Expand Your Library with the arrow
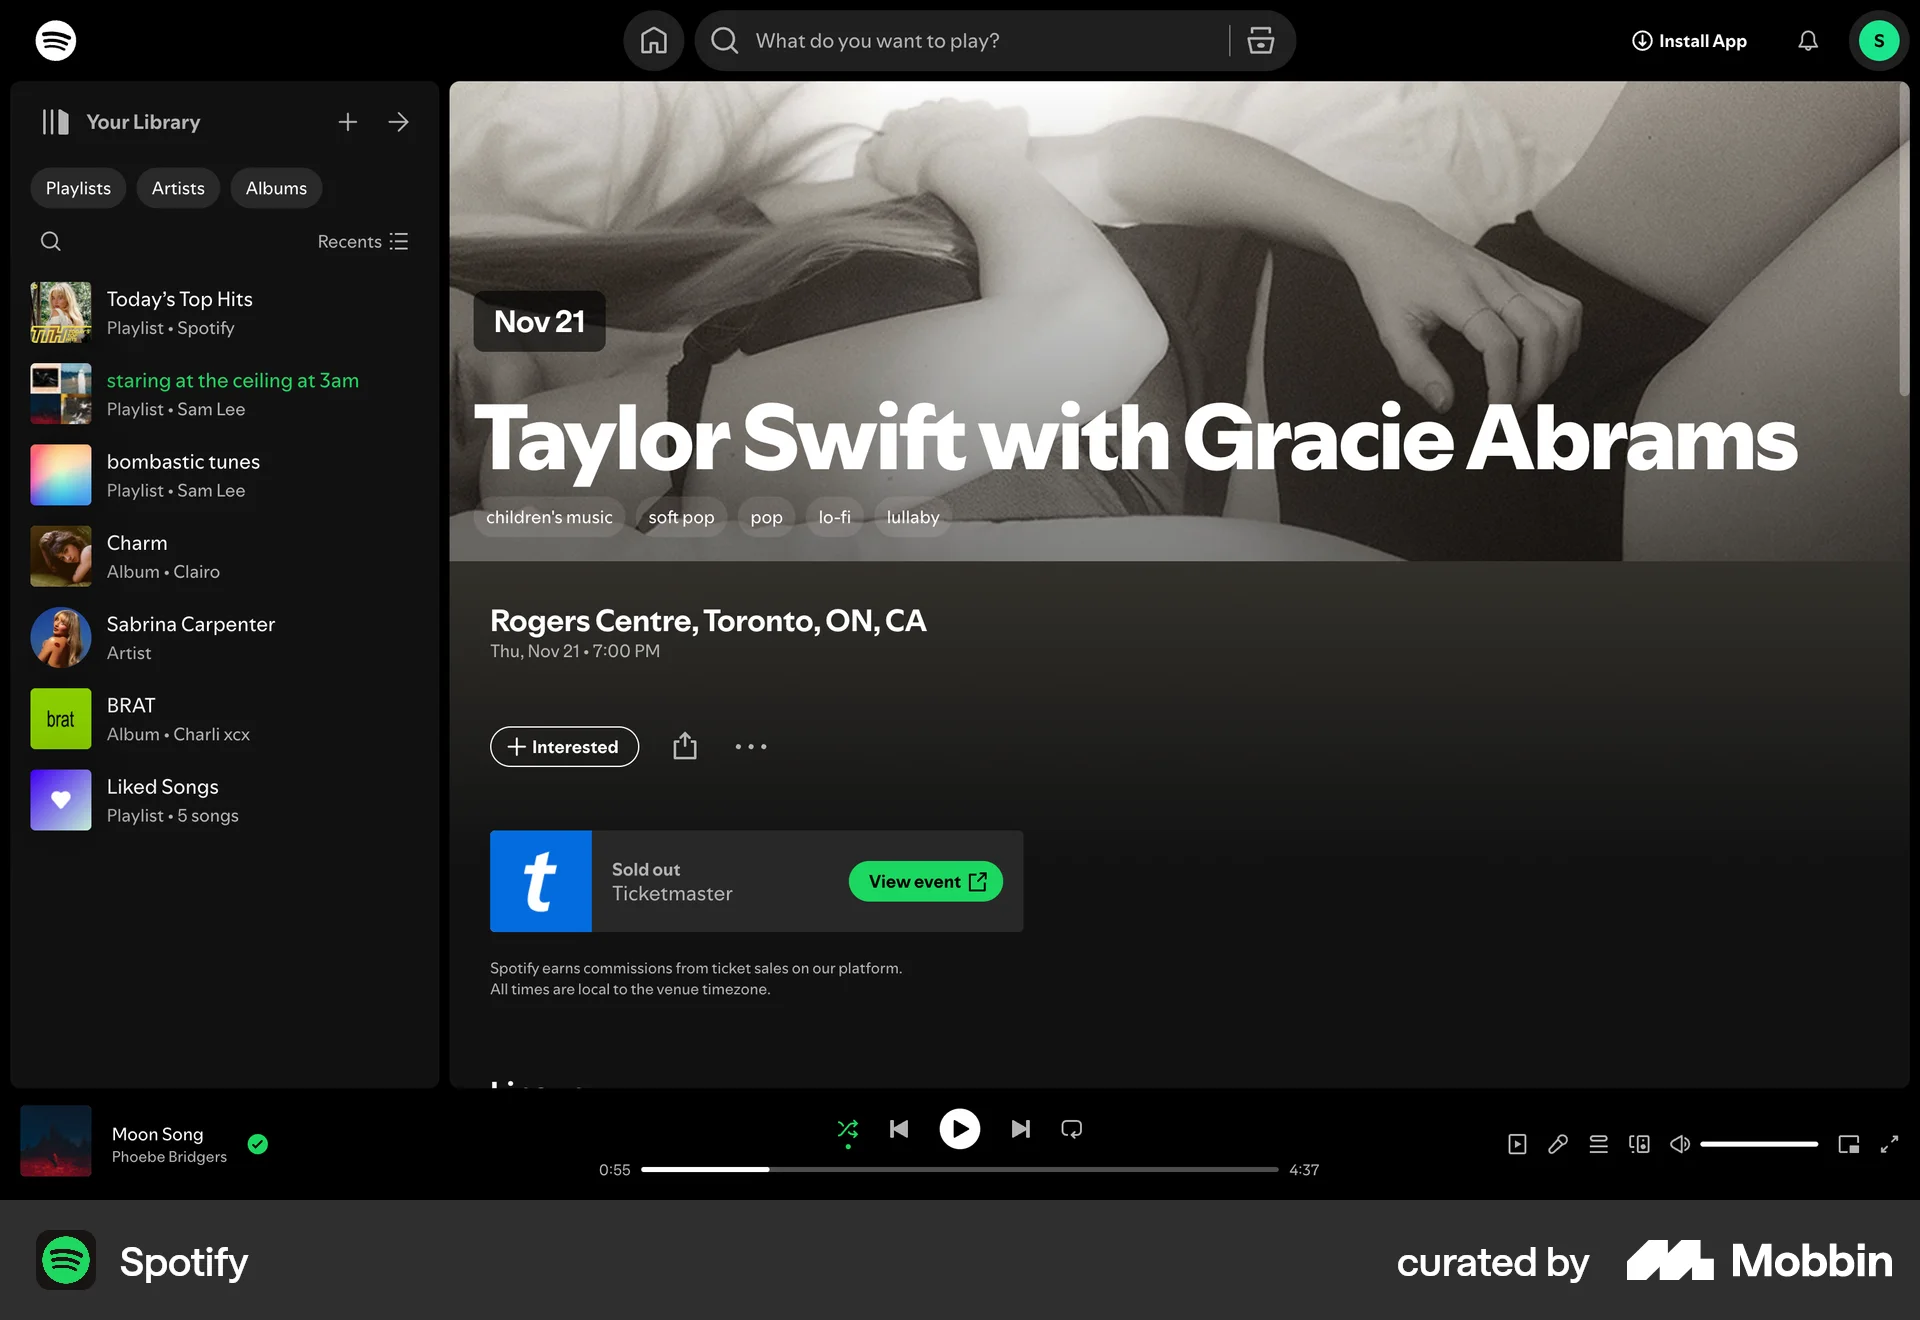Viewport: 1920px width, 1320px height. [398, 121]
